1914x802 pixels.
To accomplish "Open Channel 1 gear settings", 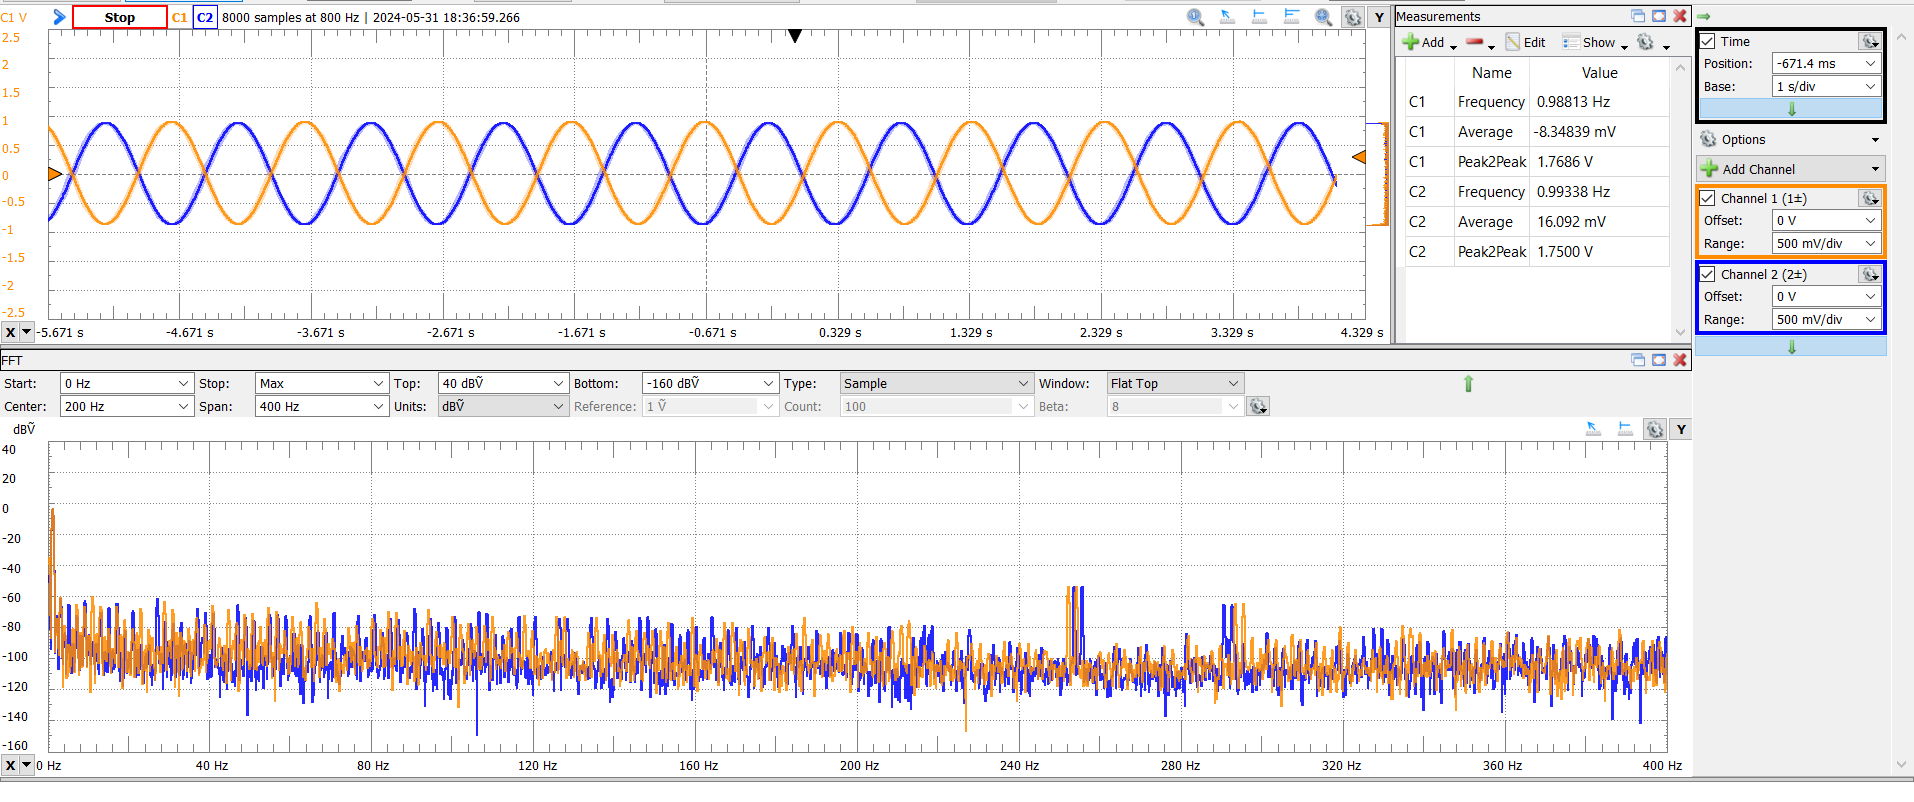I will (x=1869, y=198).
